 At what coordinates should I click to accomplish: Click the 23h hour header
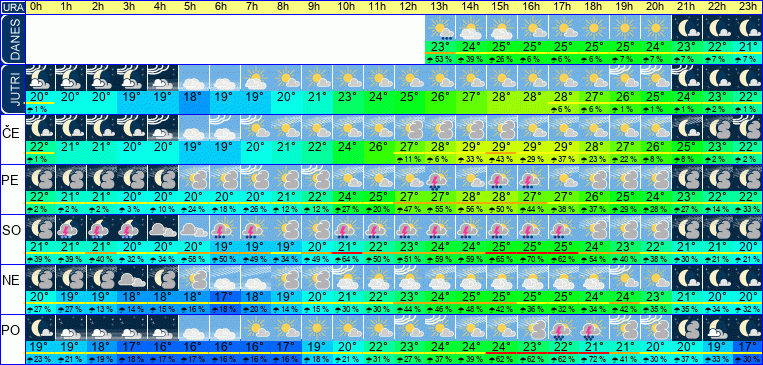coord(748,7)
